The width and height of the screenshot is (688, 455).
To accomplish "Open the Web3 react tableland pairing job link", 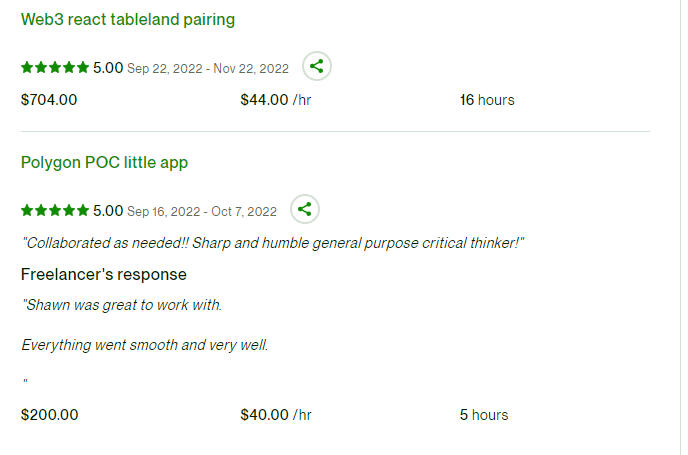I will 128,19.
